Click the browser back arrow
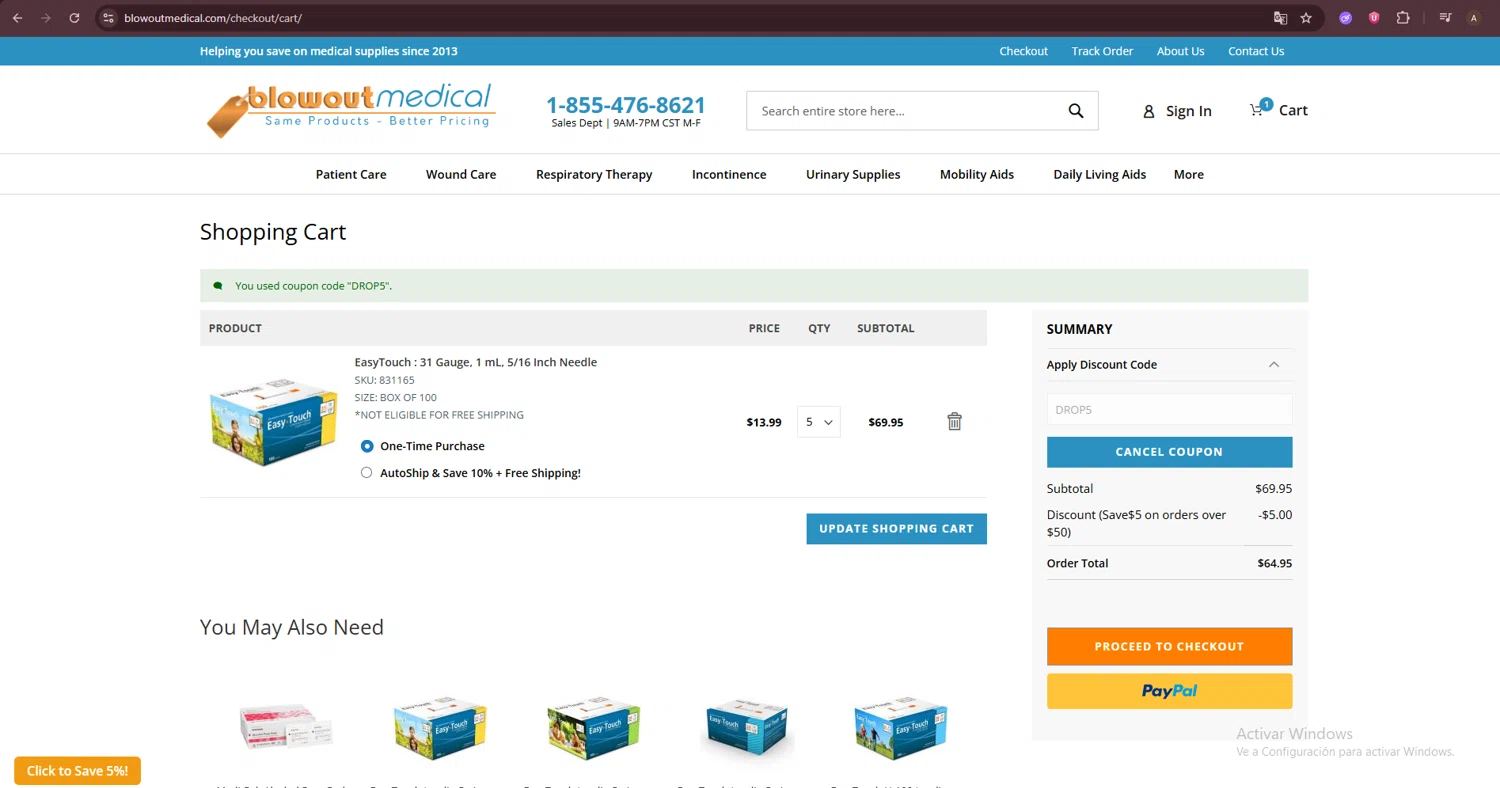 coord(17,18)
